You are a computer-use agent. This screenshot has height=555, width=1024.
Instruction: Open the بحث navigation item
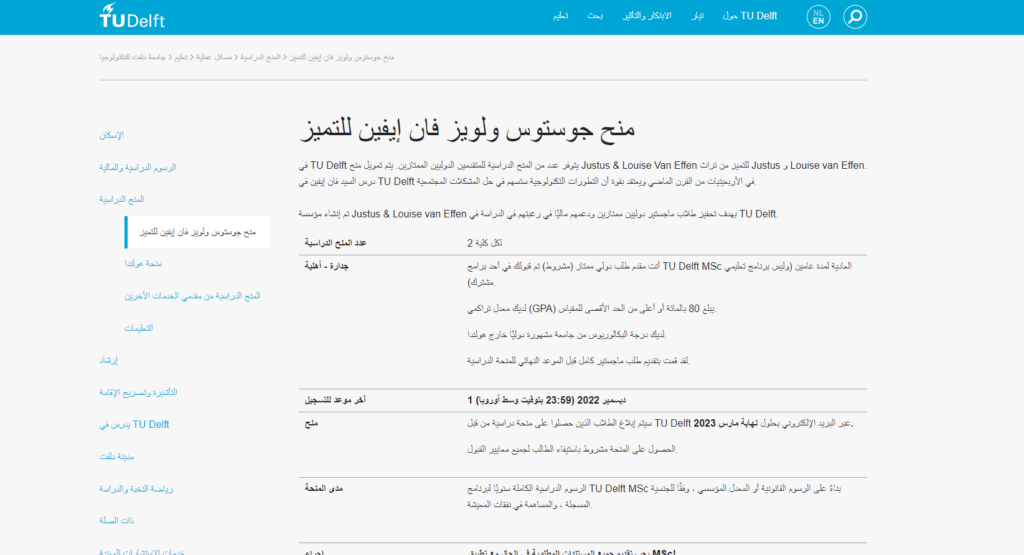(x=594, y=16)
